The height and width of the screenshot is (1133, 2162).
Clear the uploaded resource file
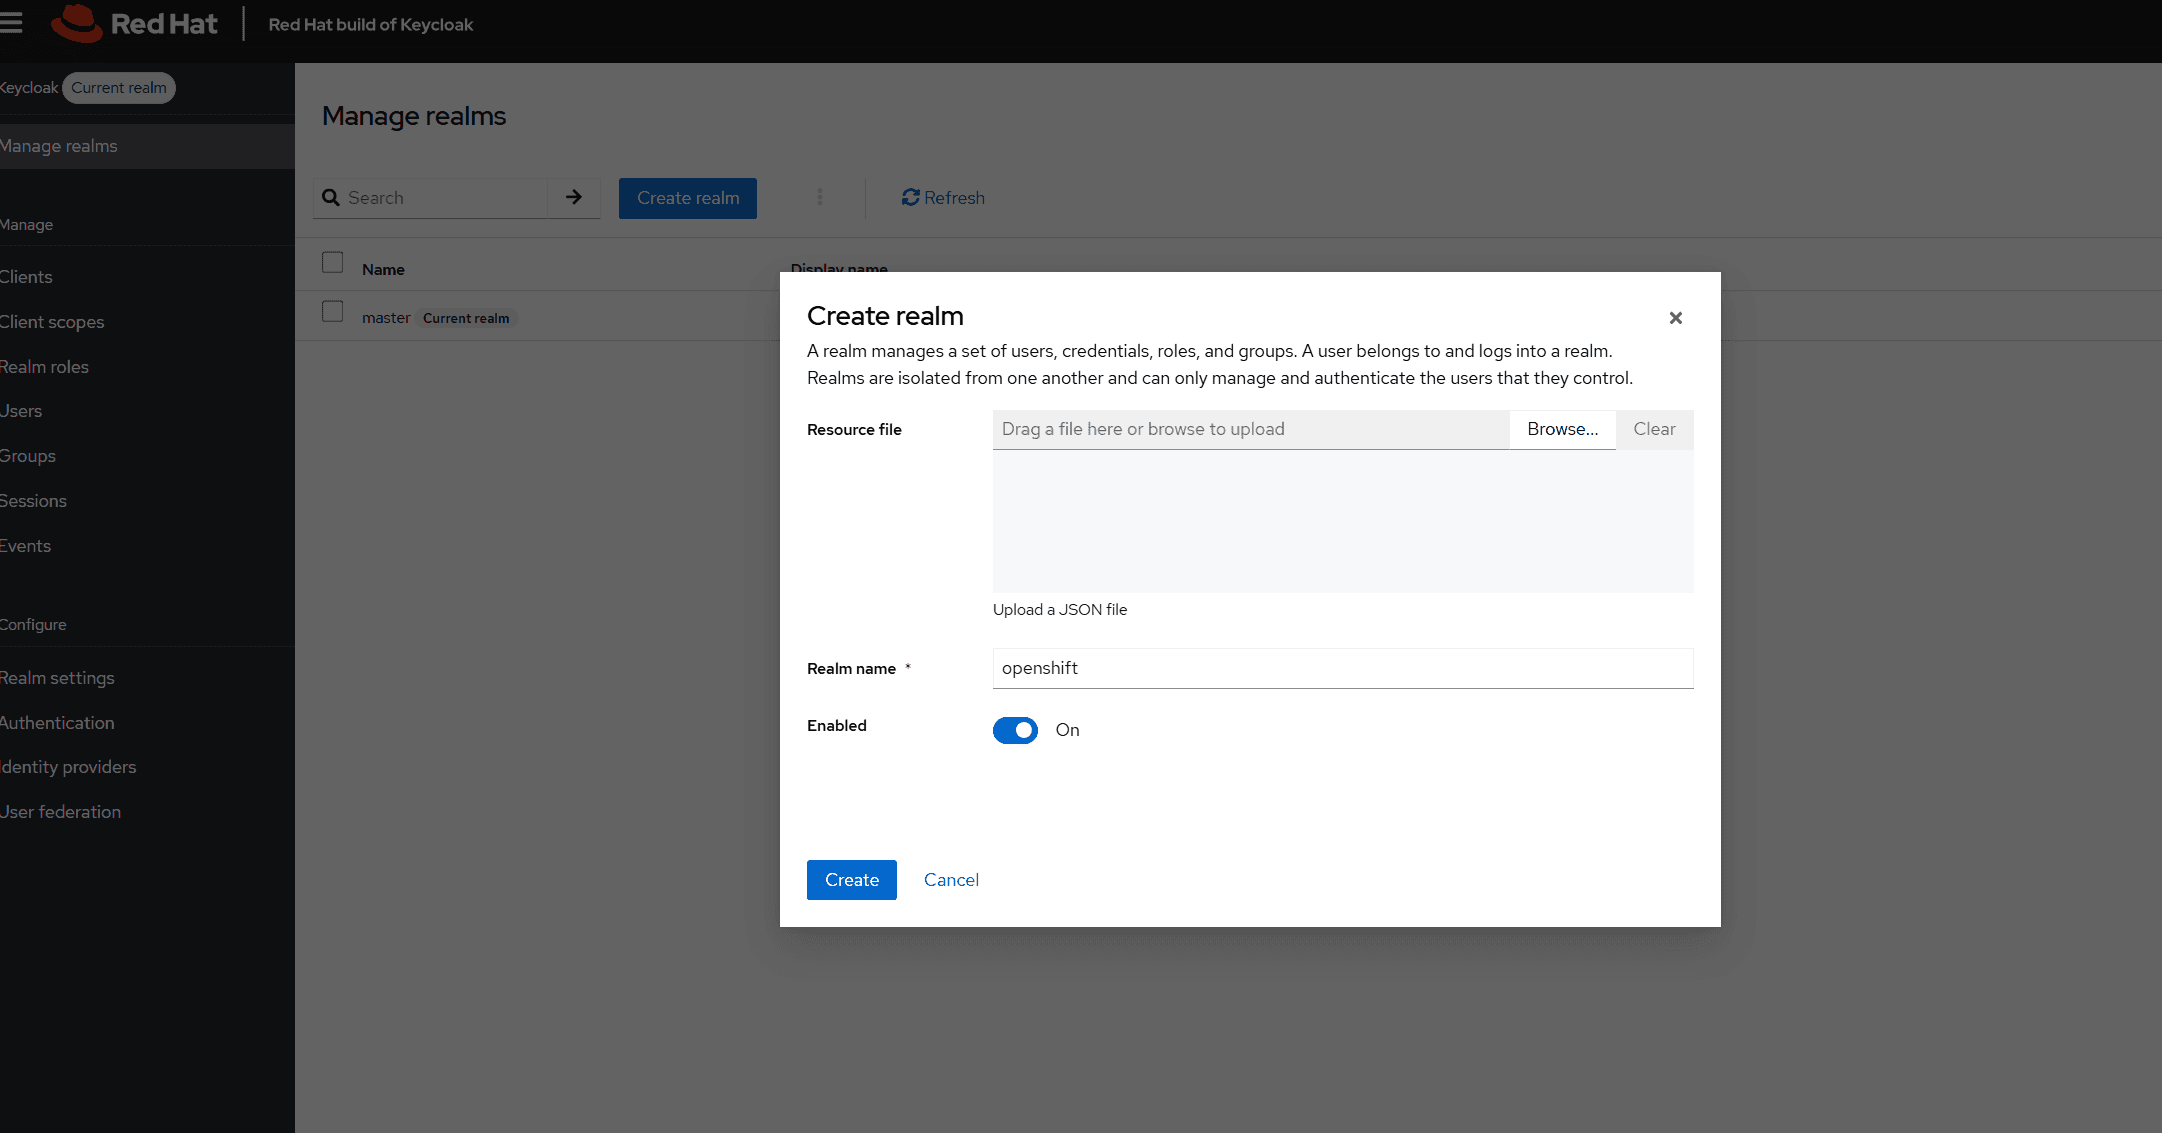1654,430
